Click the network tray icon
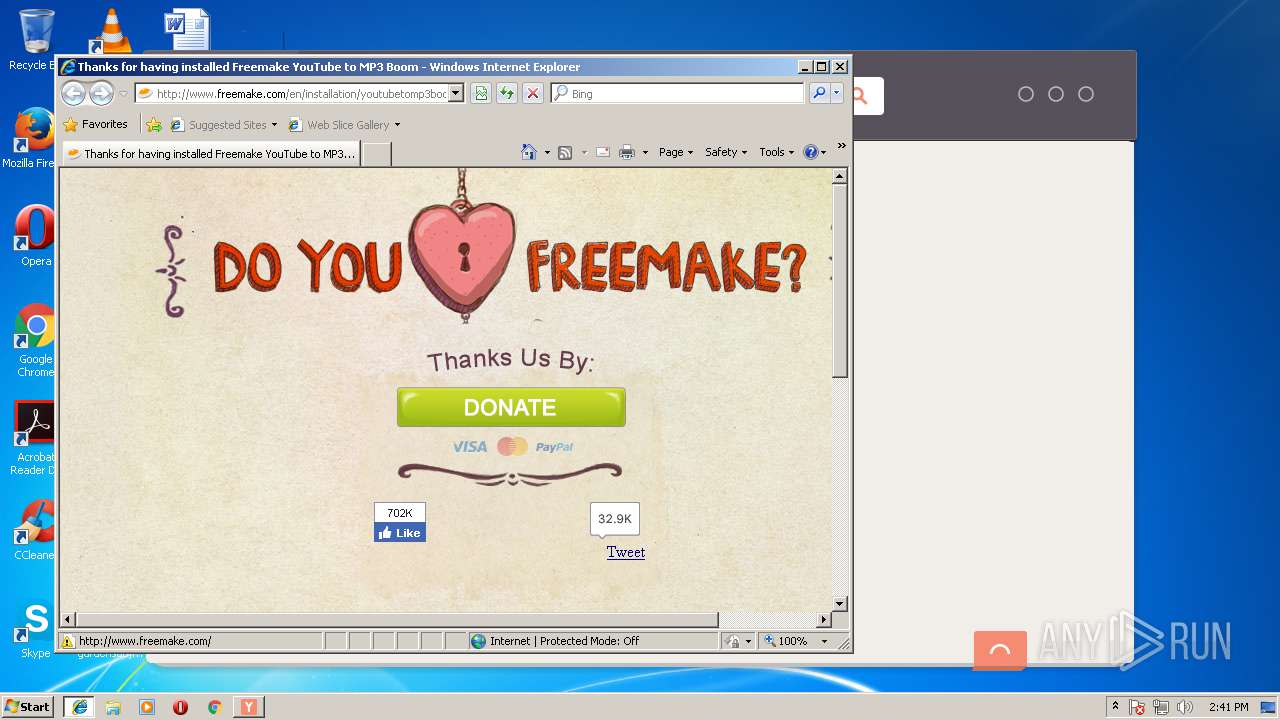Screen dimensions: 1280x720 pos(1161,707)
